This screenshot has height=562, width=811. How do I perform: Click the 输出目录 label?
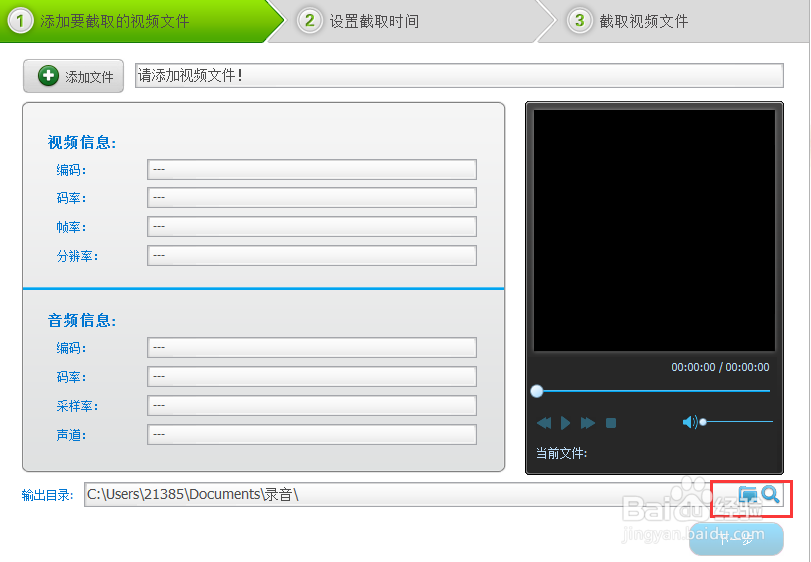click(x=47, y=495)
